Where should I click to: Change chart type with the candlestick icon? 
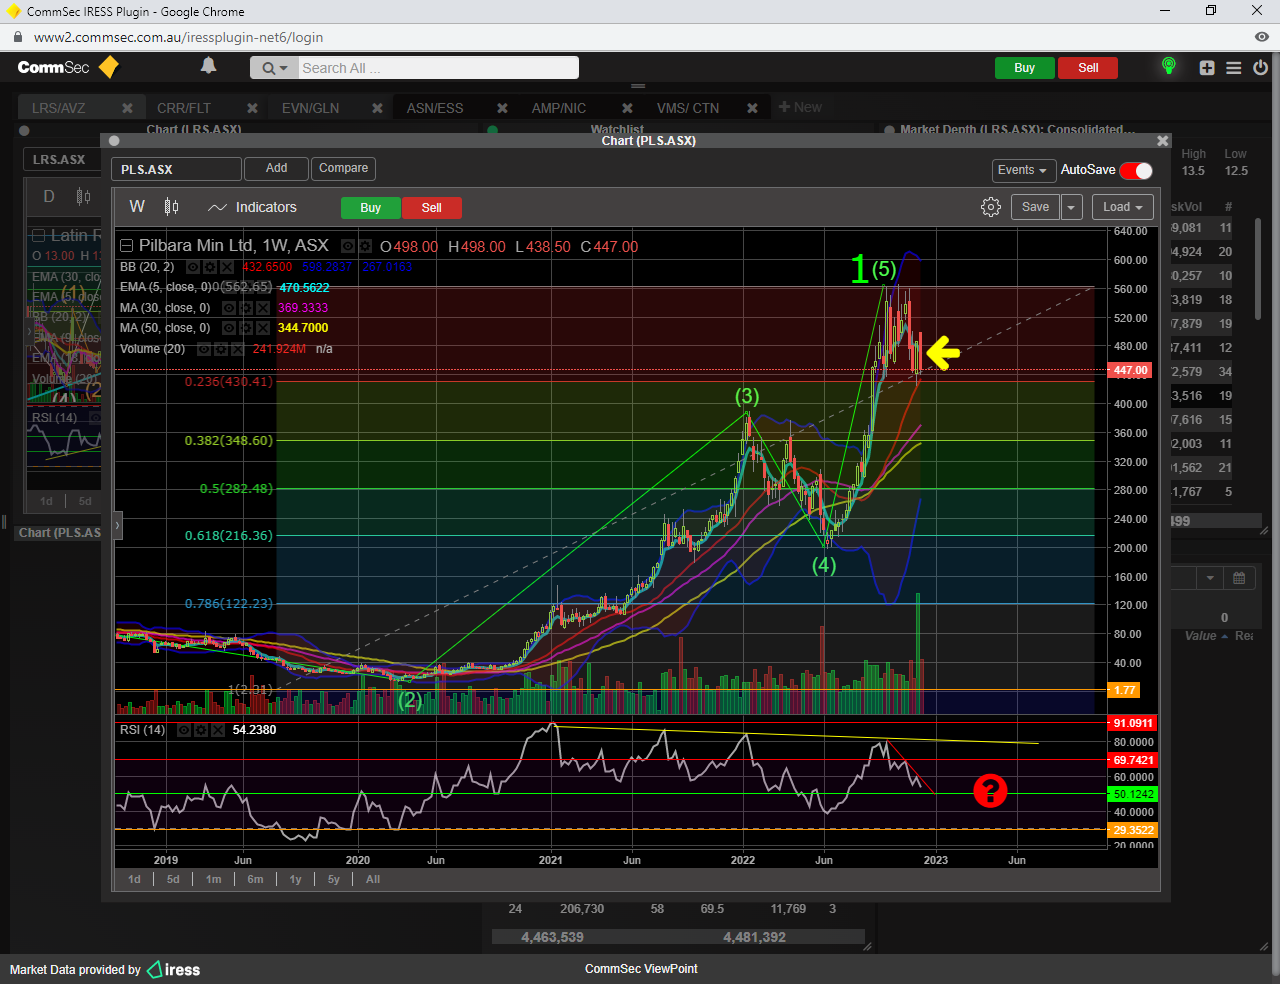coord(172,207)
